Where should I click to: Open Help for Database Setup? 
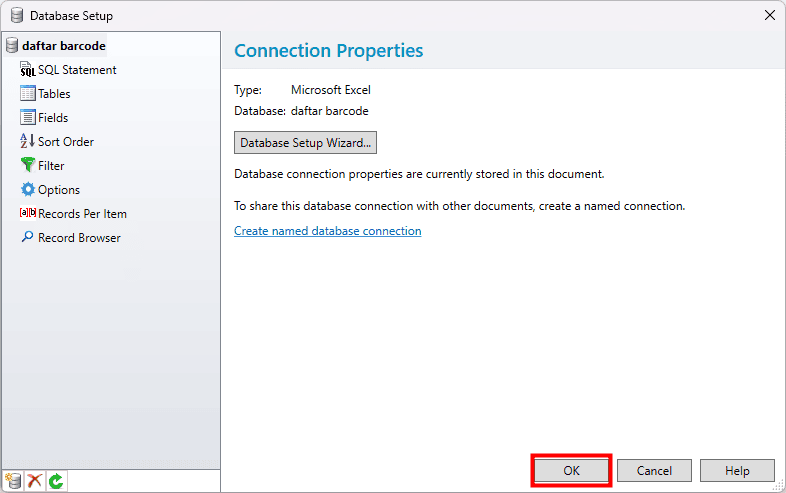tap(737, 470)
